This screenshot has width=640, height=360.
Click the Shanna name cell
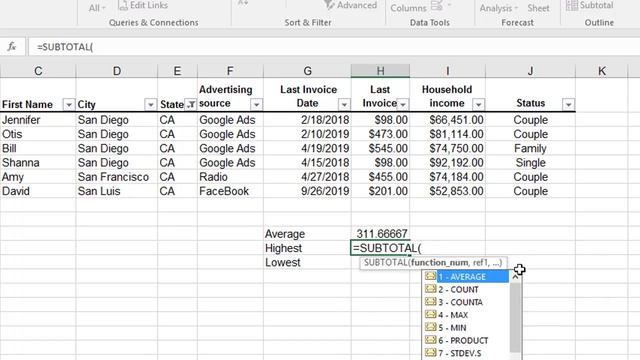coord(38,163)
